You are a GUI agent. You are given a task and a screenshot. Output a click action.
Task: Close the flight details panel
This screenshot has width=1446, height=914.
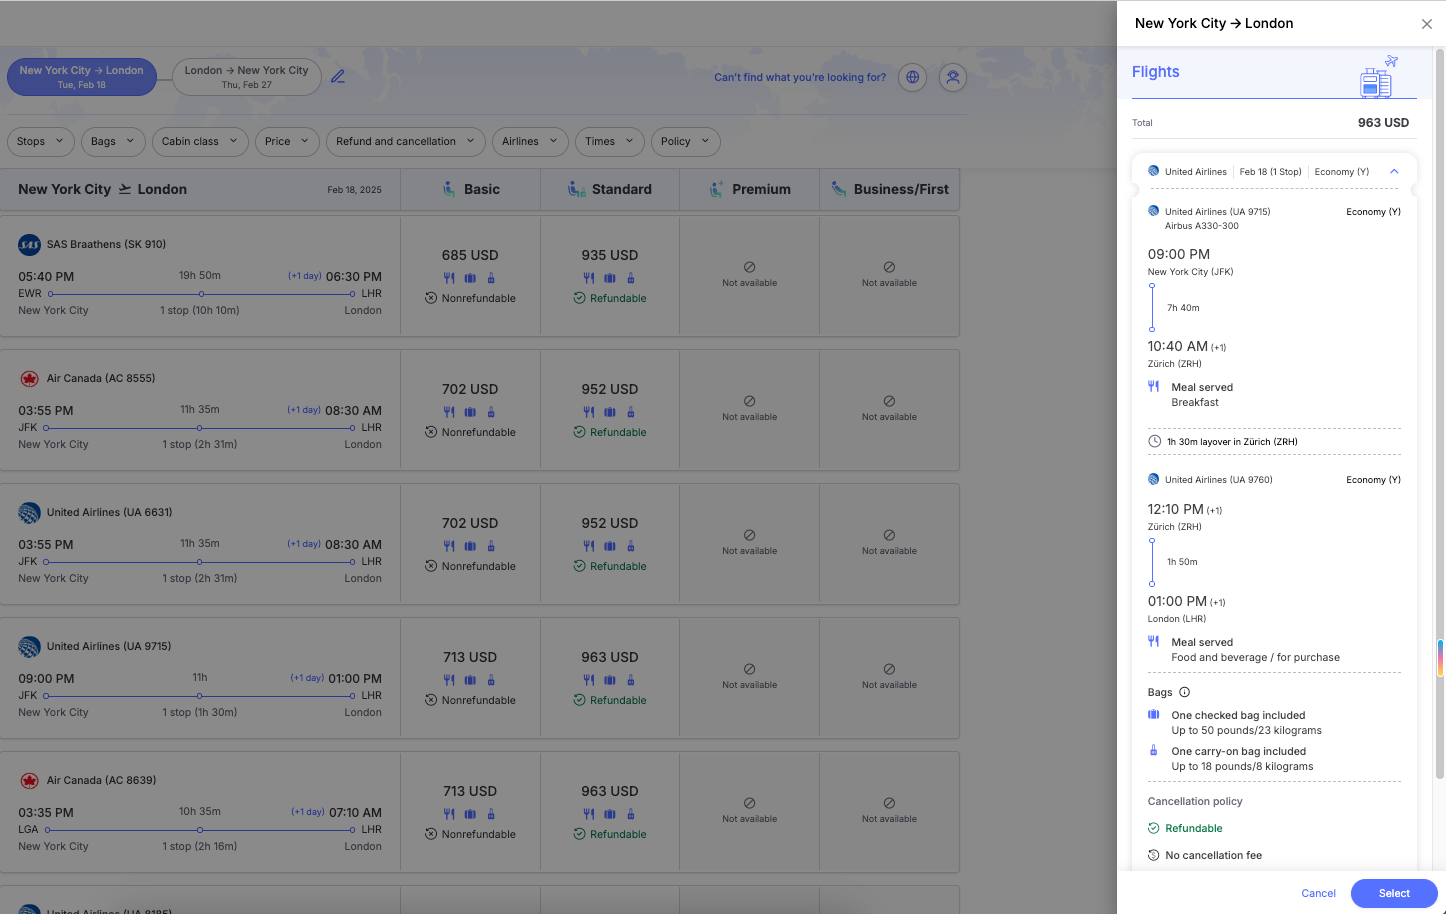pos(1427,24)
